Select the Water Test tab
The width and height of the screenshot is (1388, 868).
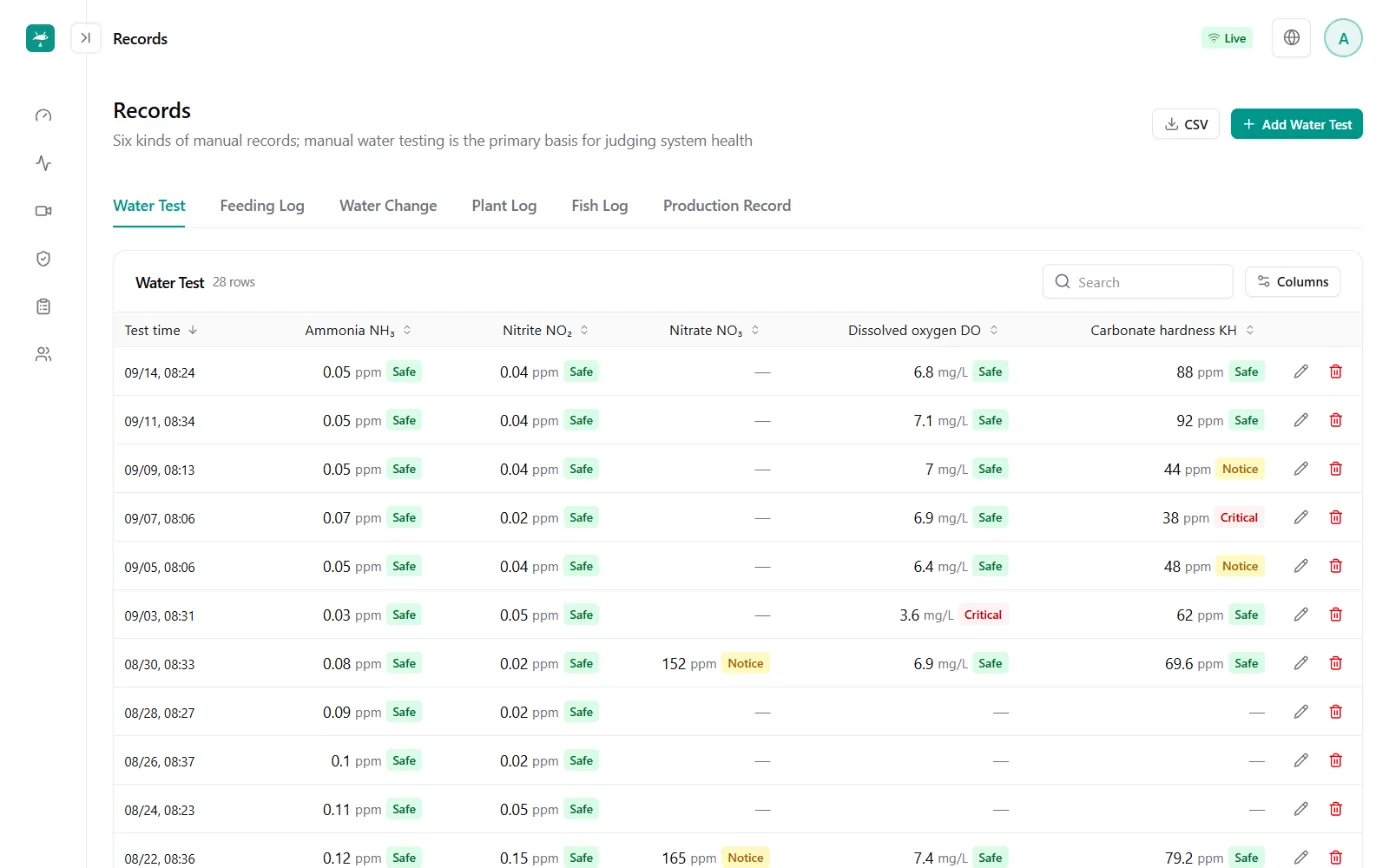click(149, 206)
